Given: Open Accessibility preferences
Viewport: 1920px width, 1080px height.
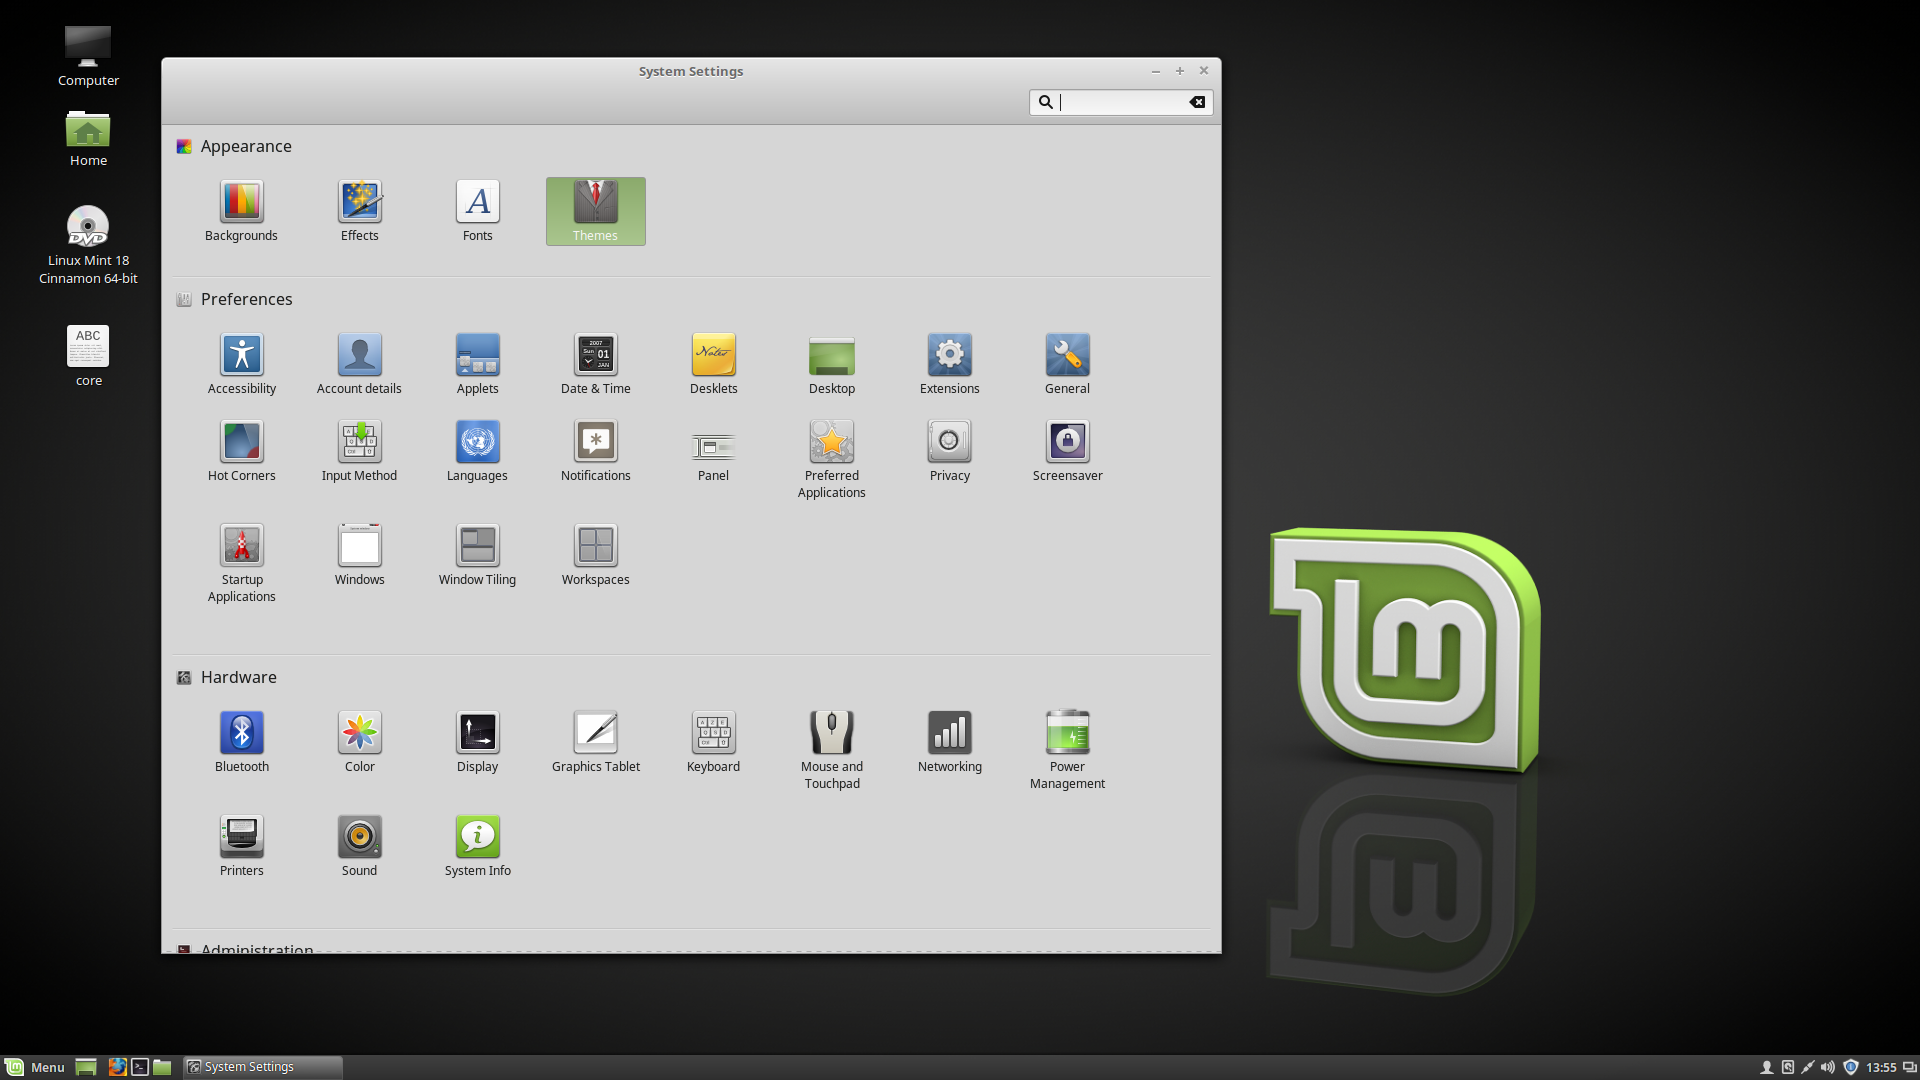Looking at the screenshot, I should [241, 364].
